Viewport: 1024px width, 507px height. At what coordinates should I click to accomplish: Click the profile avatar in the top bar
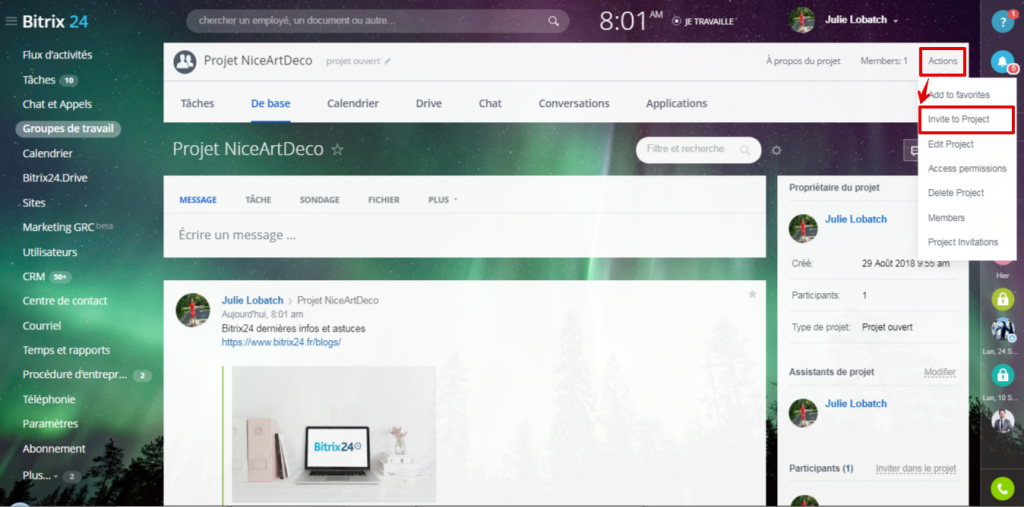pos(802,20)
